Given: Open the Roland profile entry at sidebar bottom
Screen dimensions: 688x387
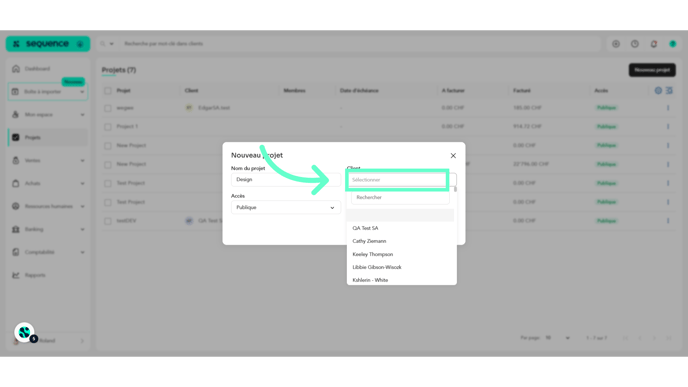Looking at the screenshot, I should coord(47,340).
